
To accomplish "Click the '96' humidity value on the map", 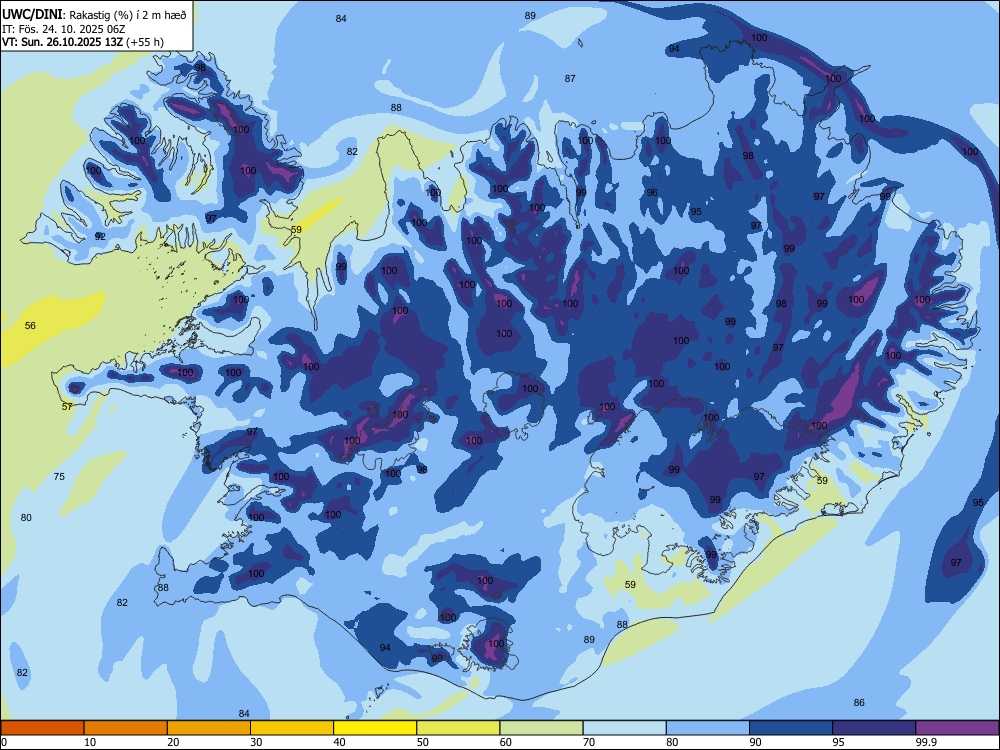I will pos(652,193).
